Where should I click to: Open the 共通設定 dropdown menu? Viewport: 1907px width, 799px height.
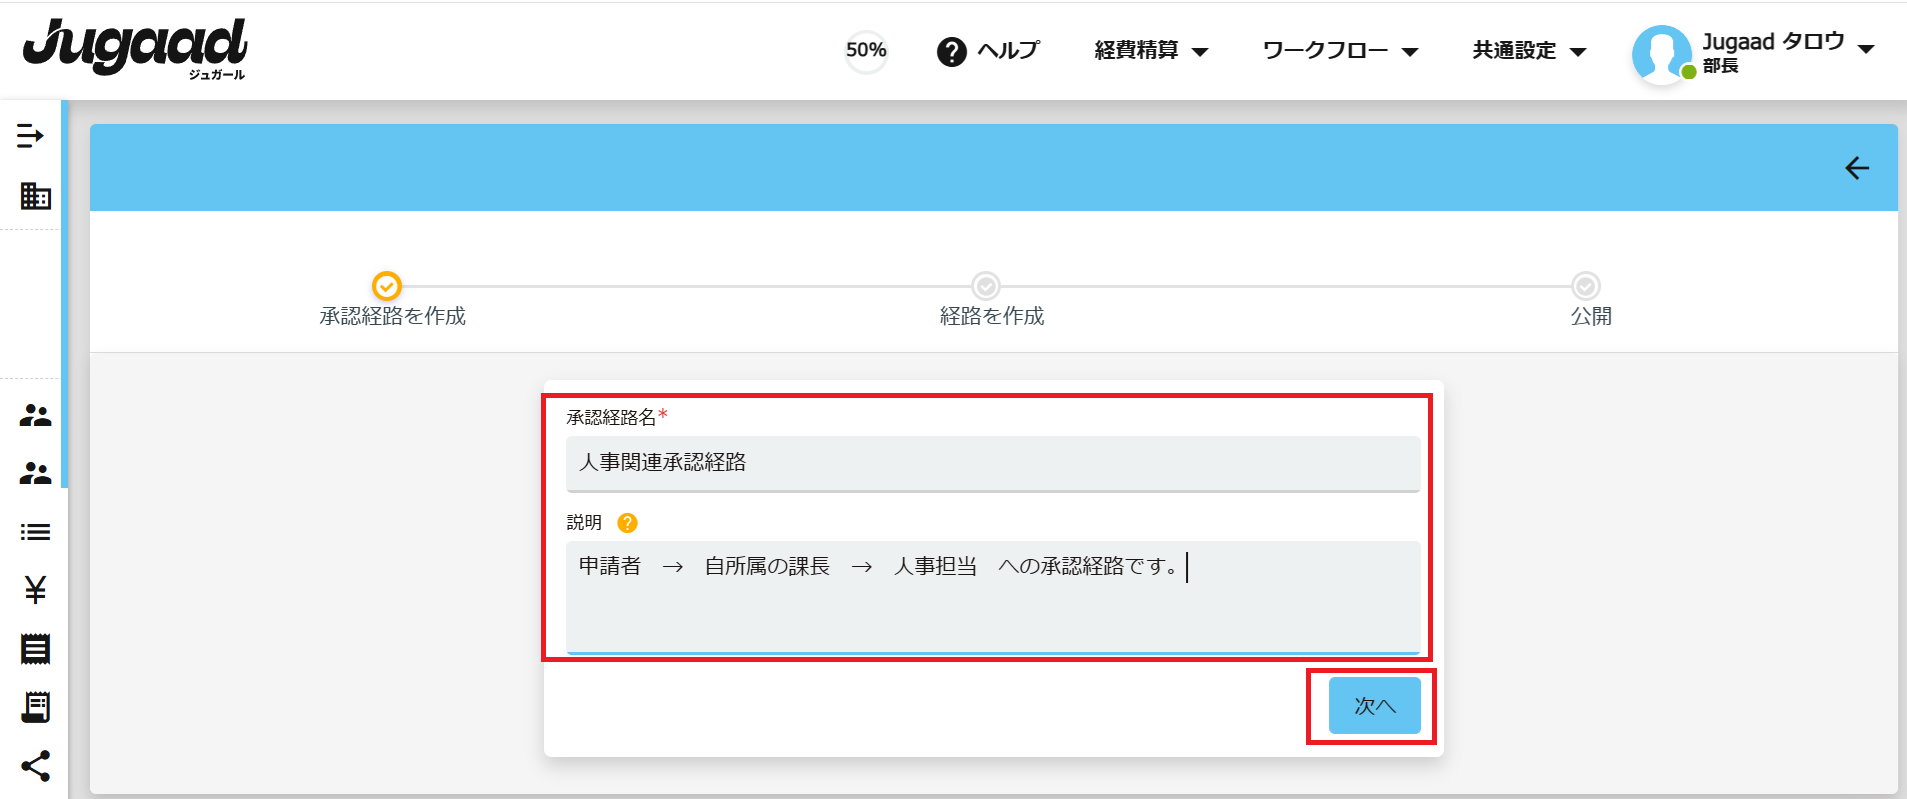[x=1529, y=51]
